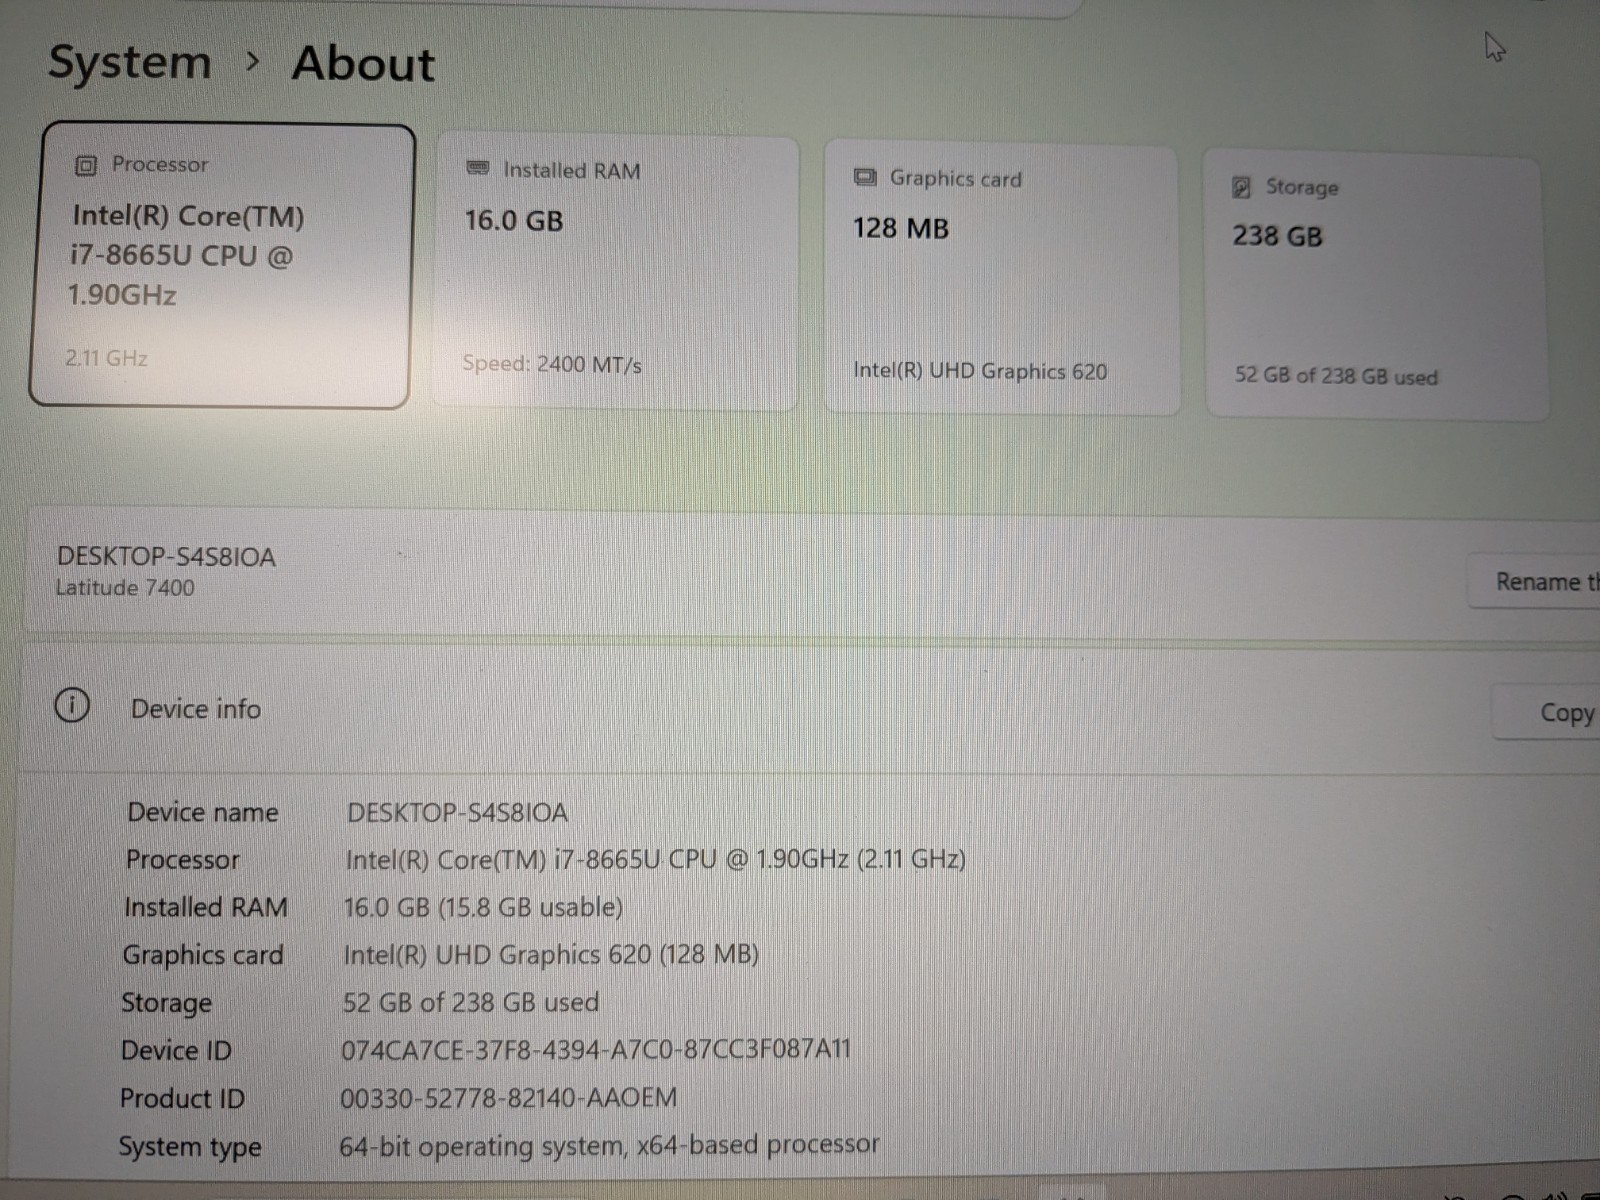Click the Latitude 7400 model text

click(125, 588)
